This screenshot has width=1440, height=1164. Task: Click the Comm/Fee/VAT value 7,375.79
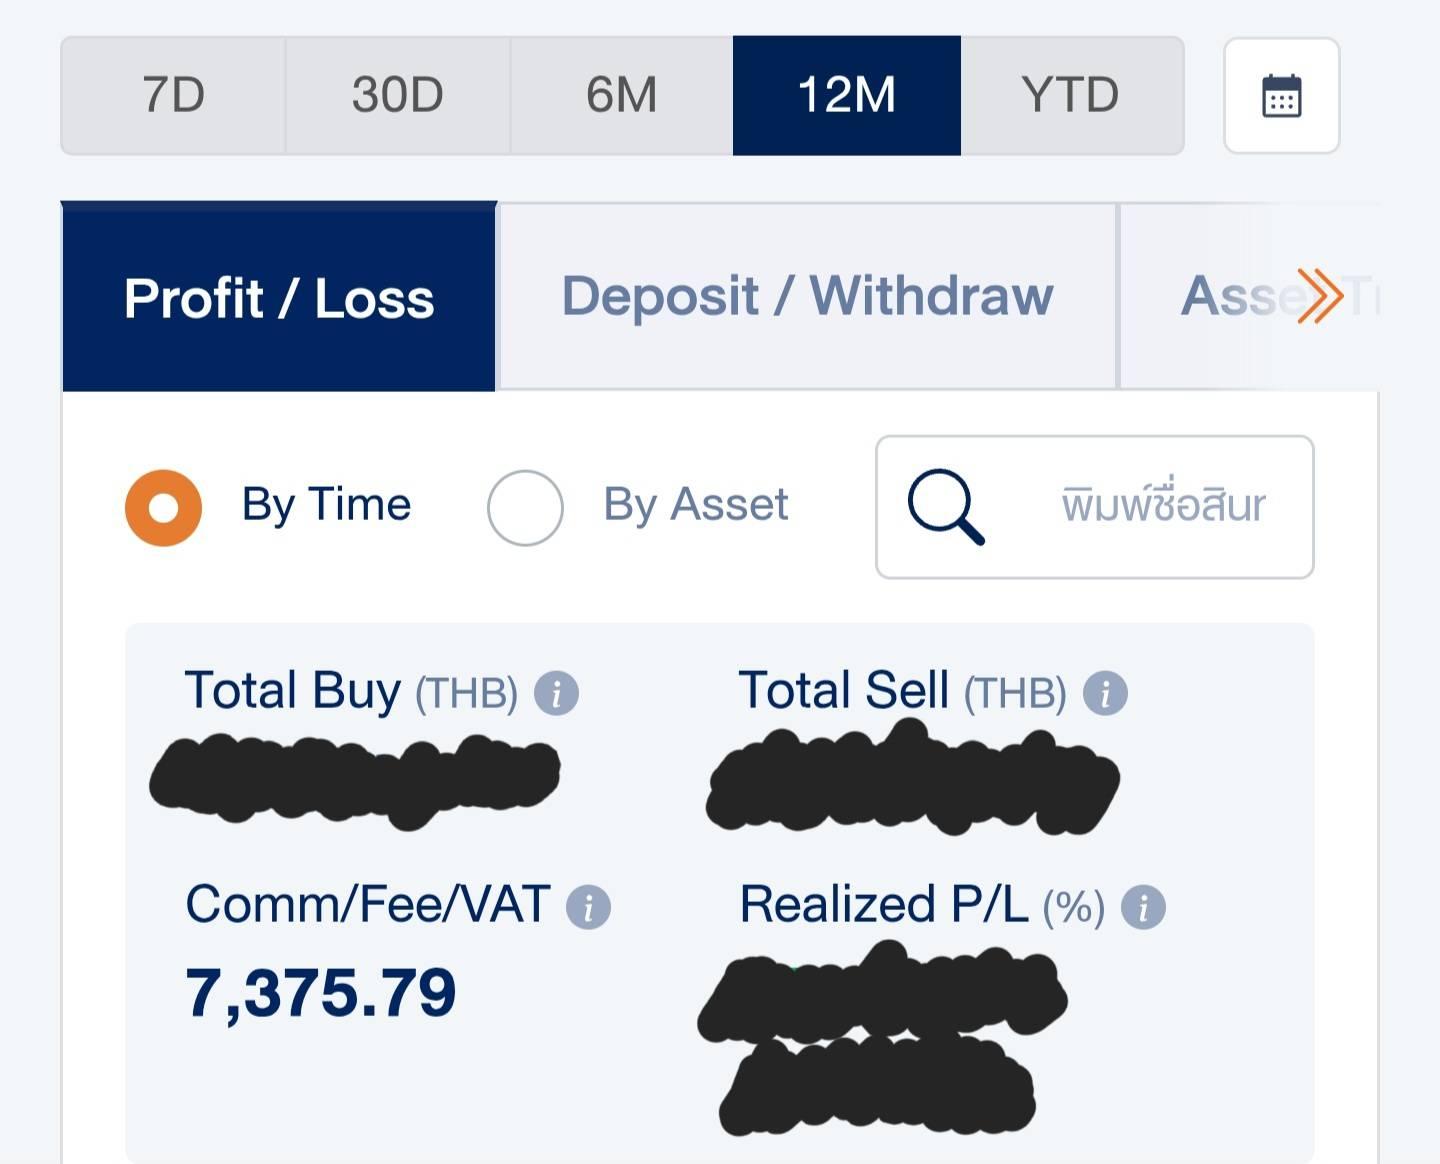point(320,994)
